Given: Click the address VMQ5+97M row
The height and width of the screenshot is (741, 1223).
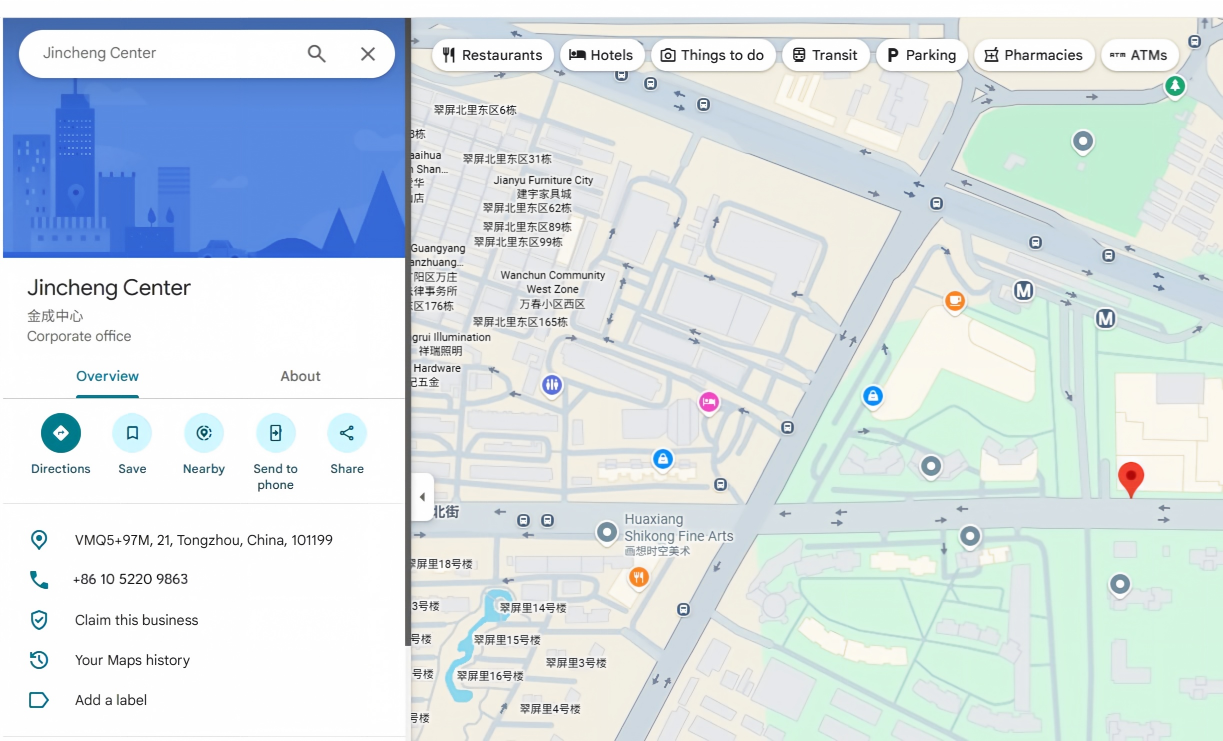Looking at the screenshot, I should (204, 540).
